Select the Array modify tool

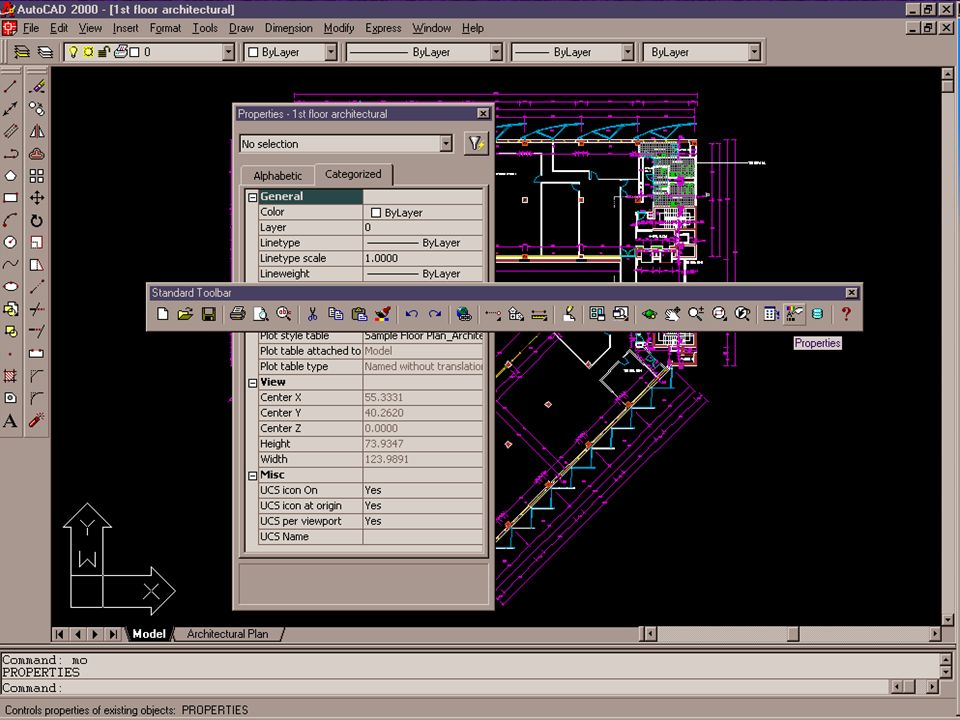[x=37, y=176]
